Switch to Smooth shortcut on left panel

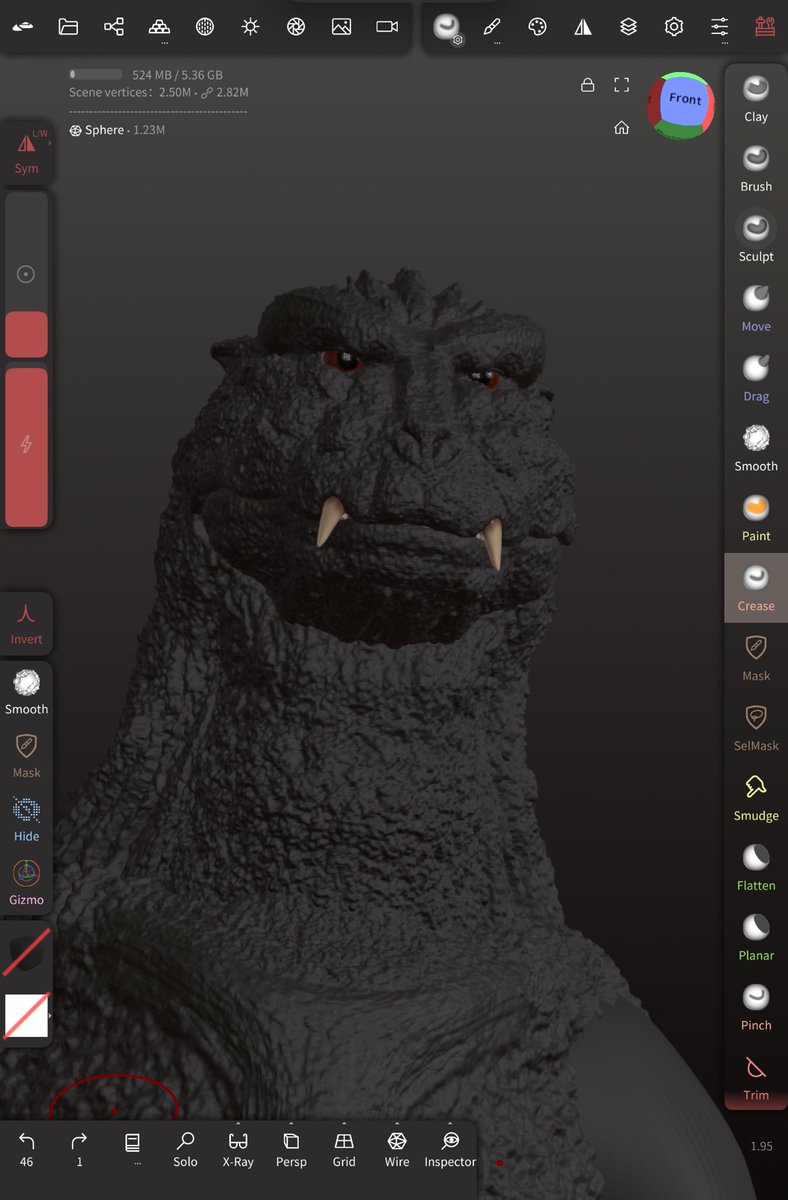pos(27,693)
